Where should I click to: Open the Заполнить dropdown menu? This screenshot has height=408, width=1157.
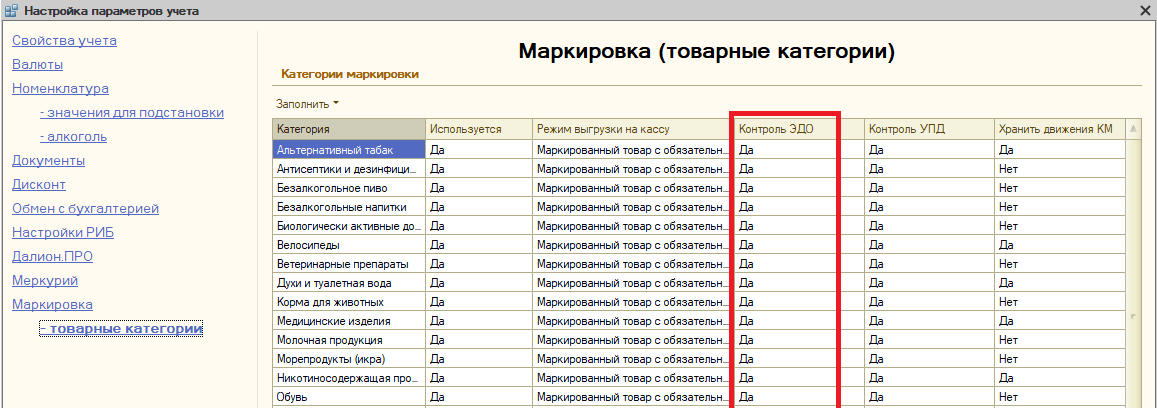307,103
